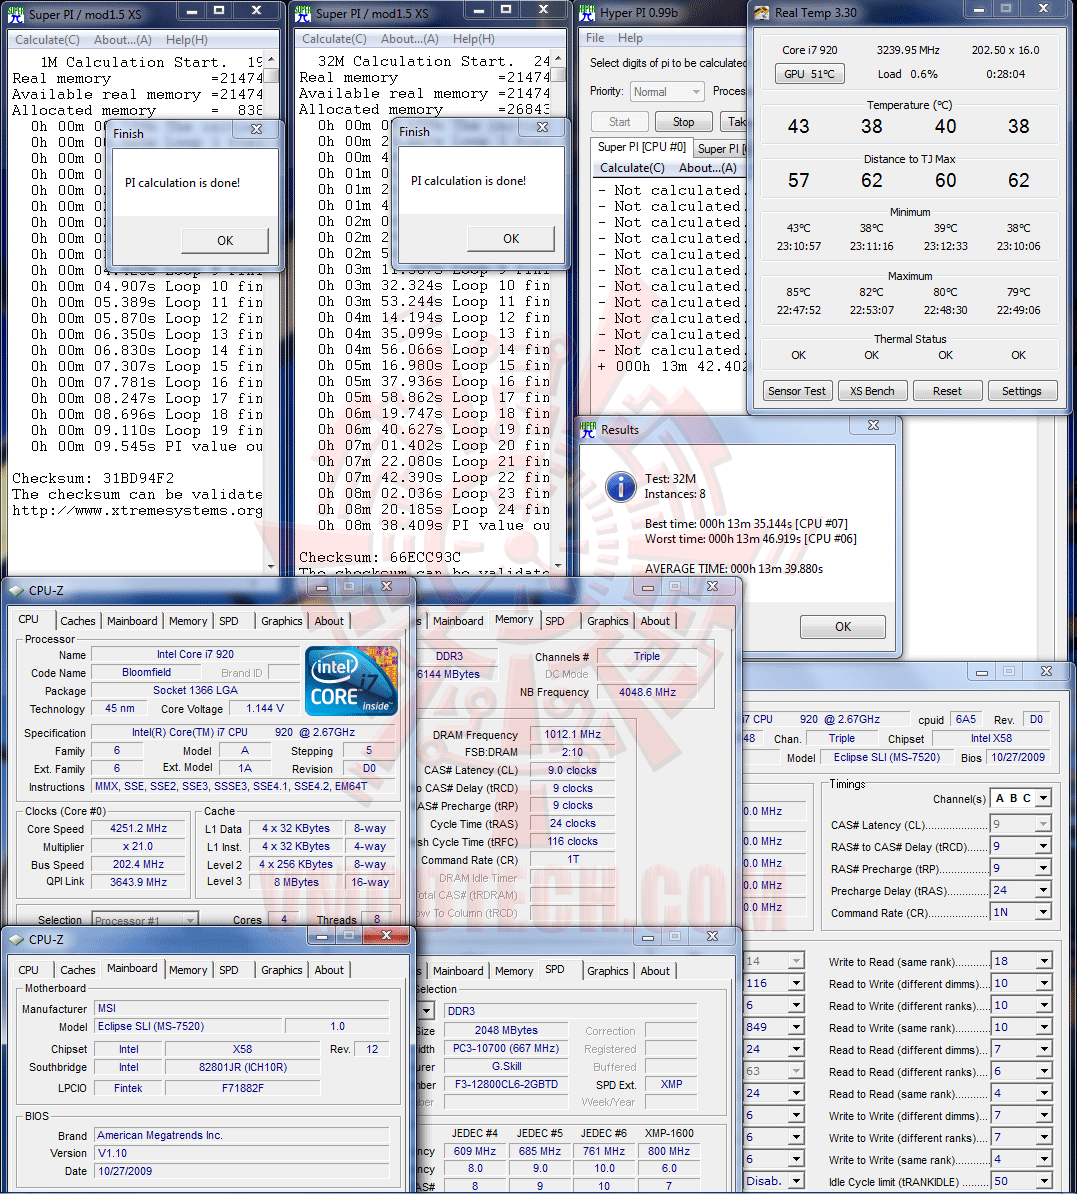The image size is (1077, 1194).
Task: Click F3-12800CL6-2GBTD part number field
Action: pos(506,1084)
